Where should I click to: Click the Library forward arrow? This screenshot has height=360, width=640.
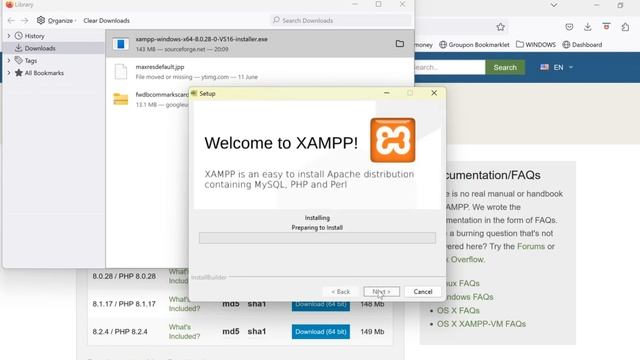coord(24,20)
